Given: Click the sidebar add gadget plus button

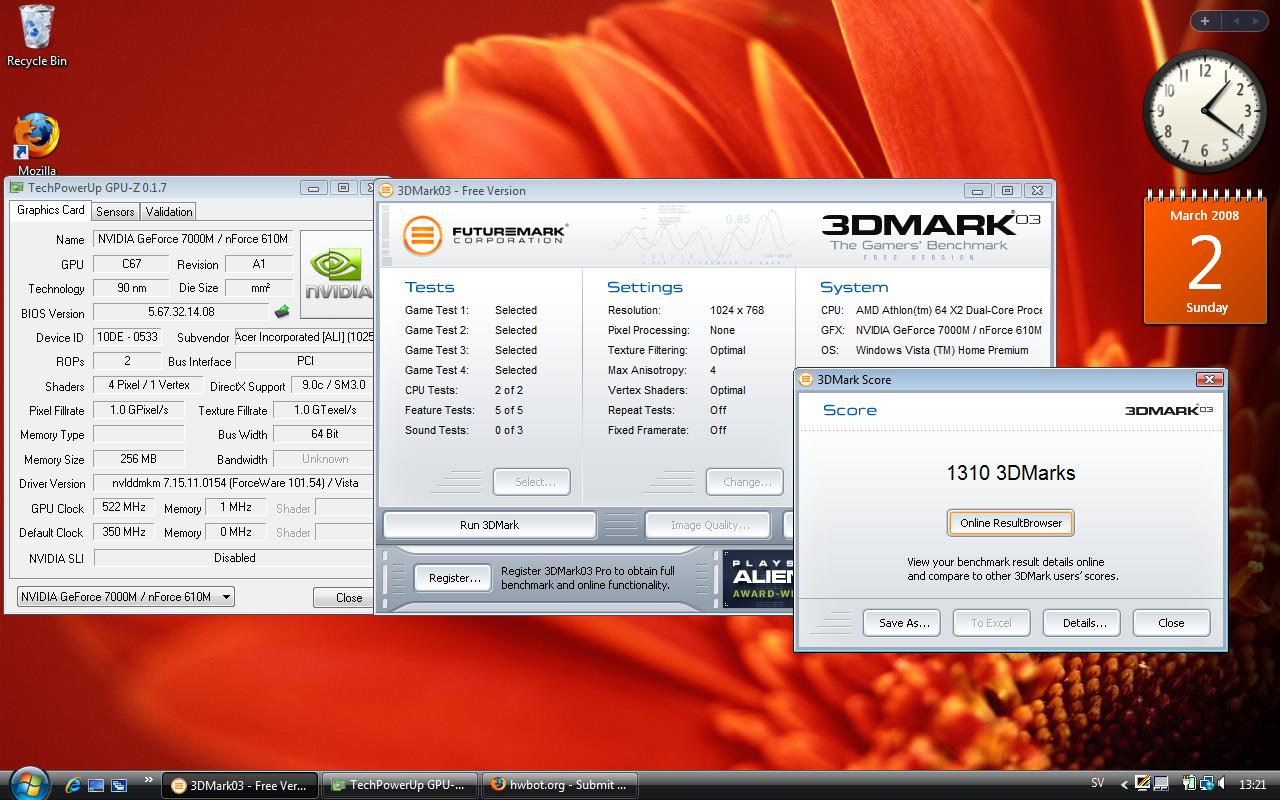Looking at the screenshot, I should (1205, 20).
